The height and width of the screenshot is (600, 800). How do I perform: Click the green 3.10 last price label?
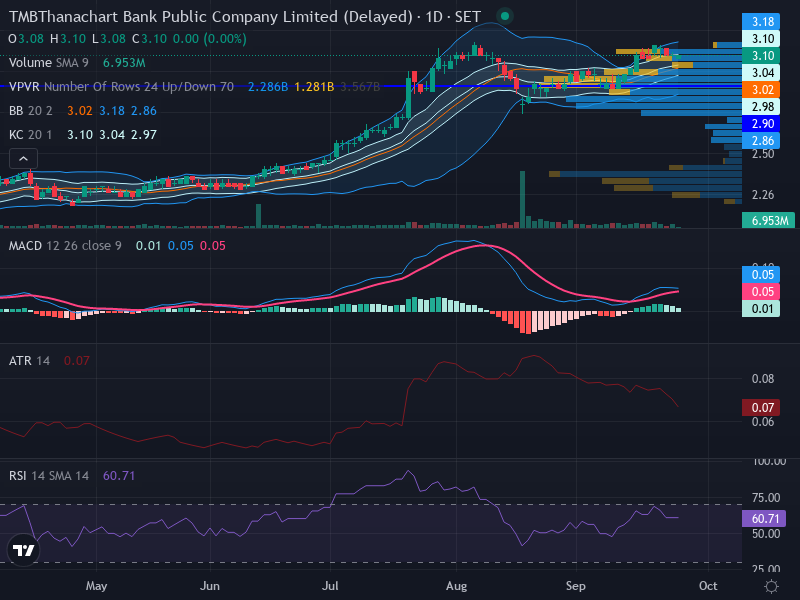(761, 56)
